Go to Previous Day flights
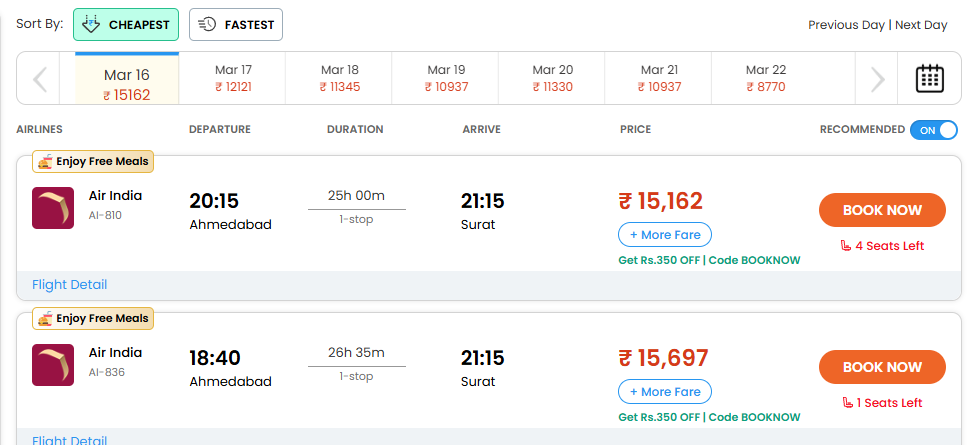 click(846, 25)
